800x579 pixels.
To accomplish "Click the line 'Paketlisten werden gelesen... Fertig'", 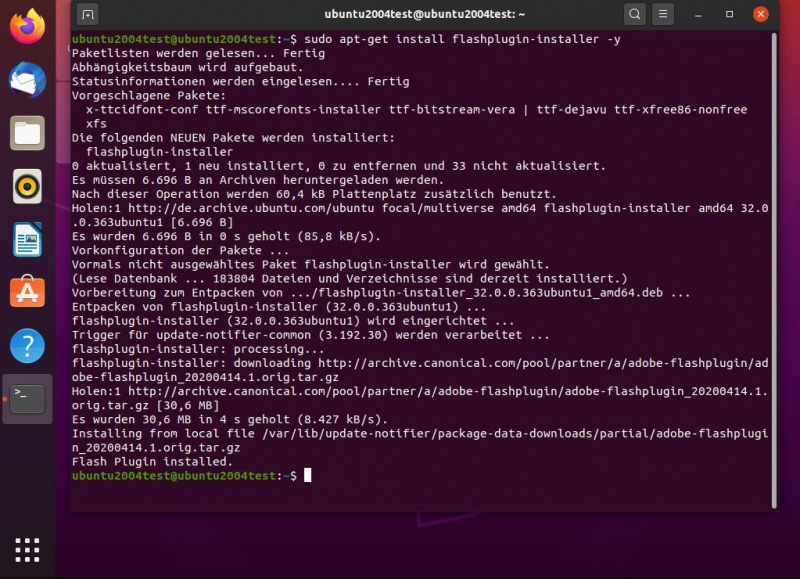I will (198, 54).
